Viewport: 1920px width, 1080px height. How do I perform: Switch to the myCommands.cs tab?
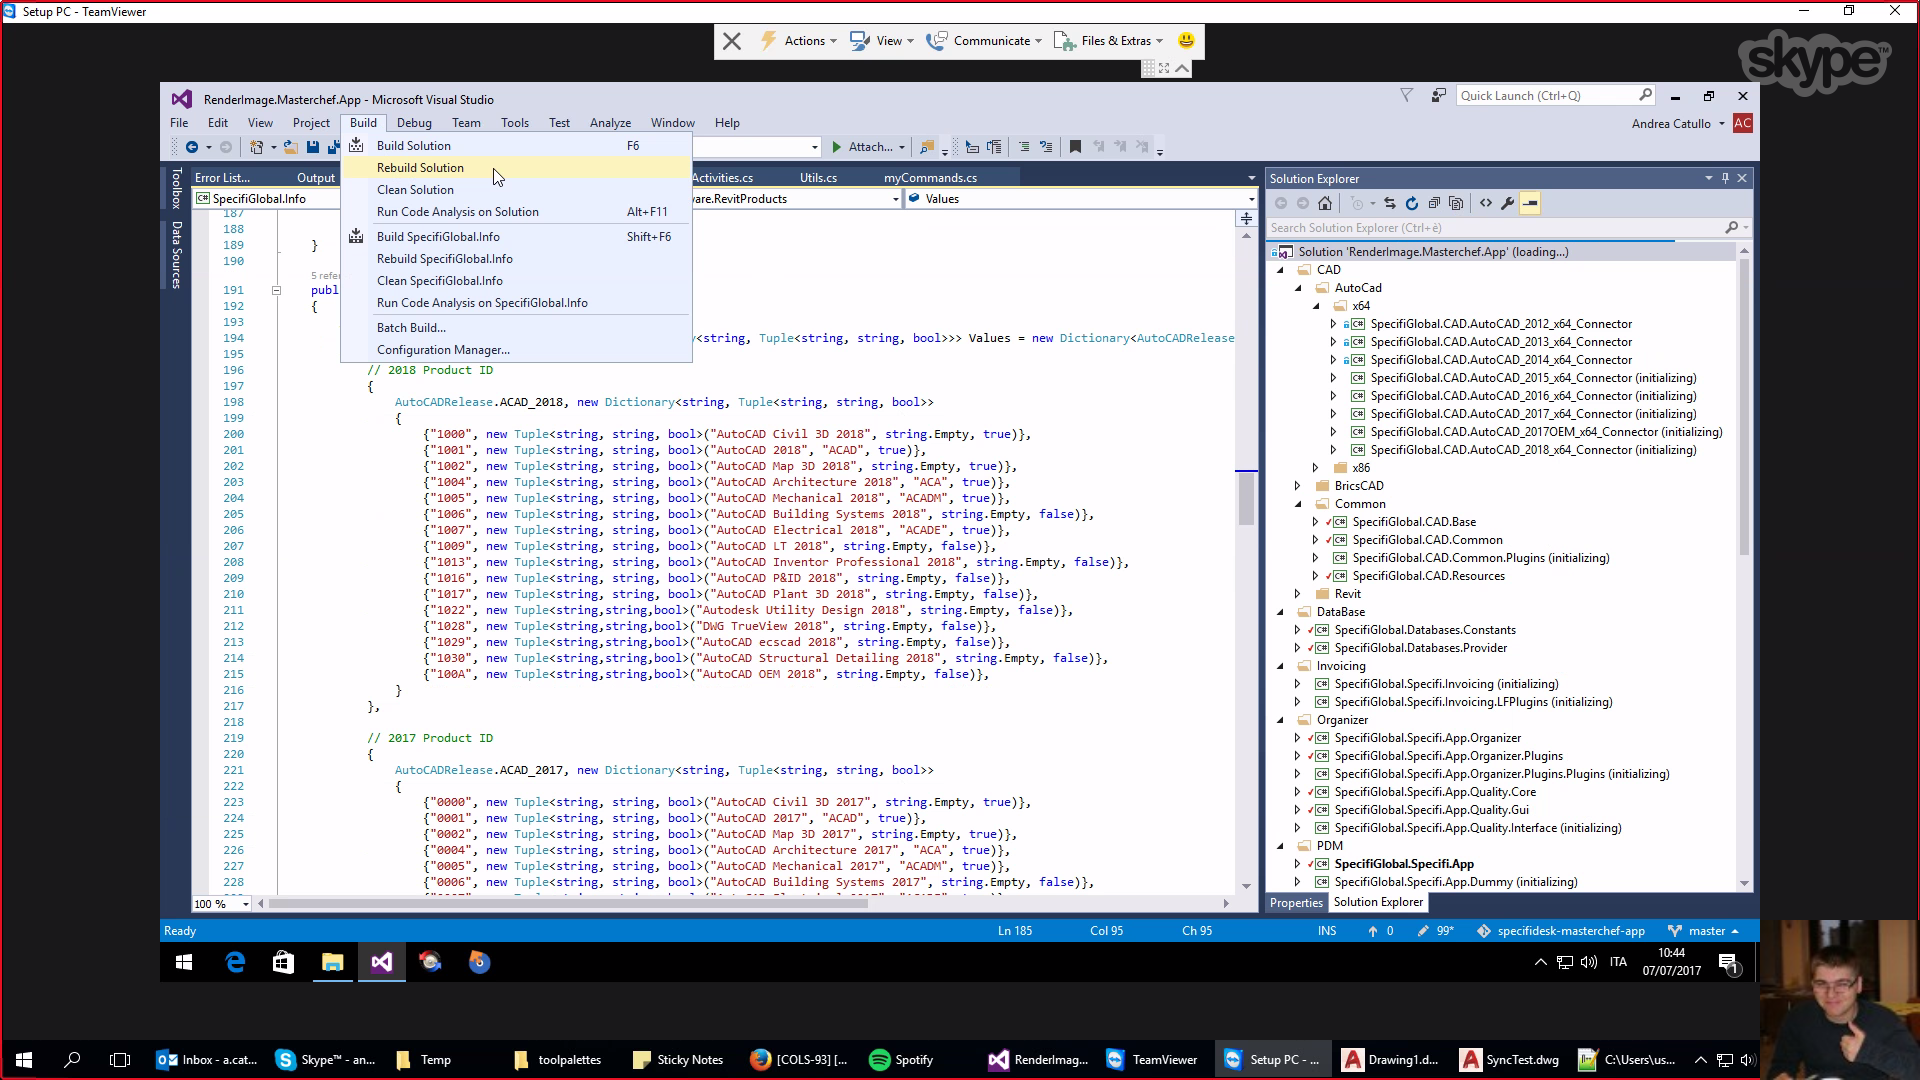930,178
